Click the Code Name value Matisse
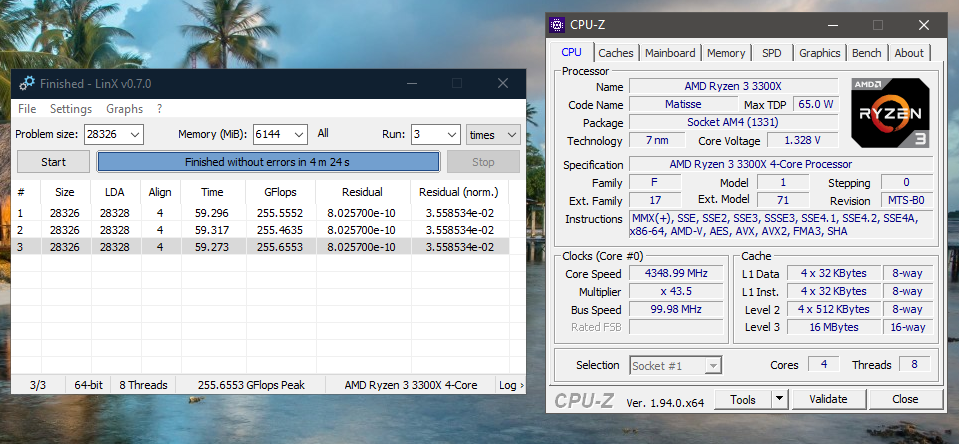The width and height of the screenshot is (959, 444). click(x=683, y=104)
